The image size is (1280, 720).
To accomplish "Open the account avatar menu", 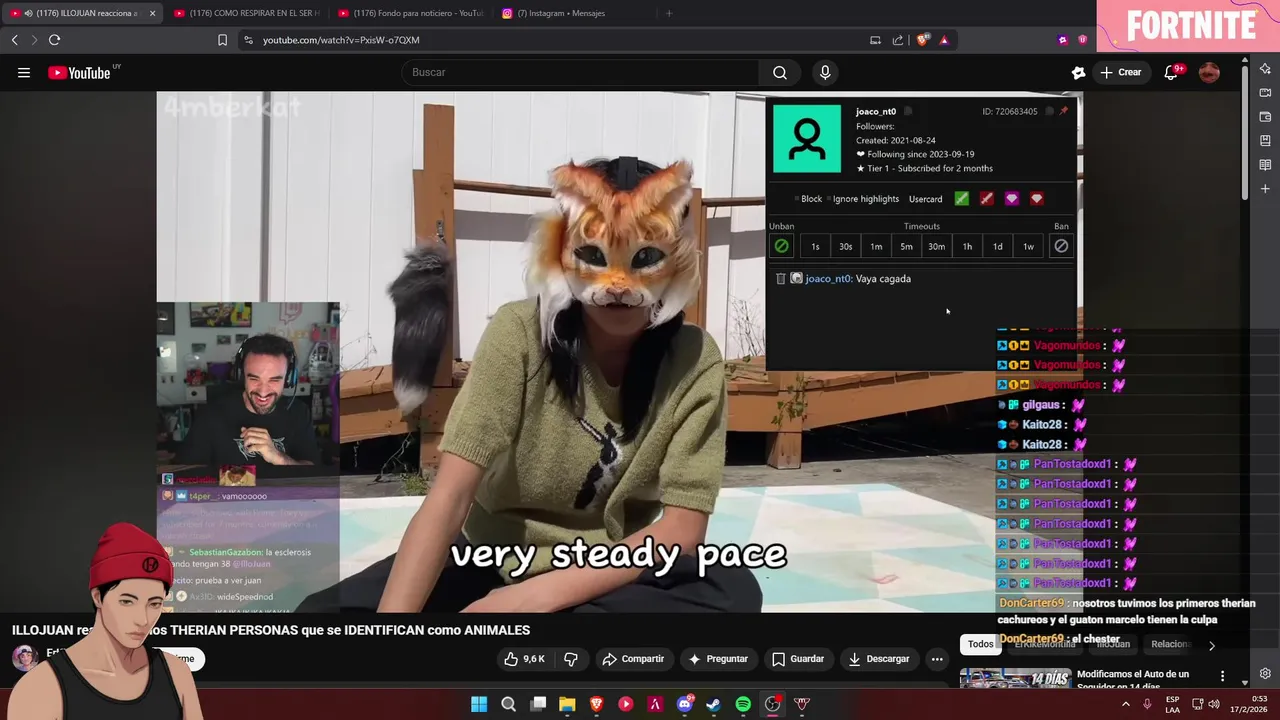I will click(1209, 72).
